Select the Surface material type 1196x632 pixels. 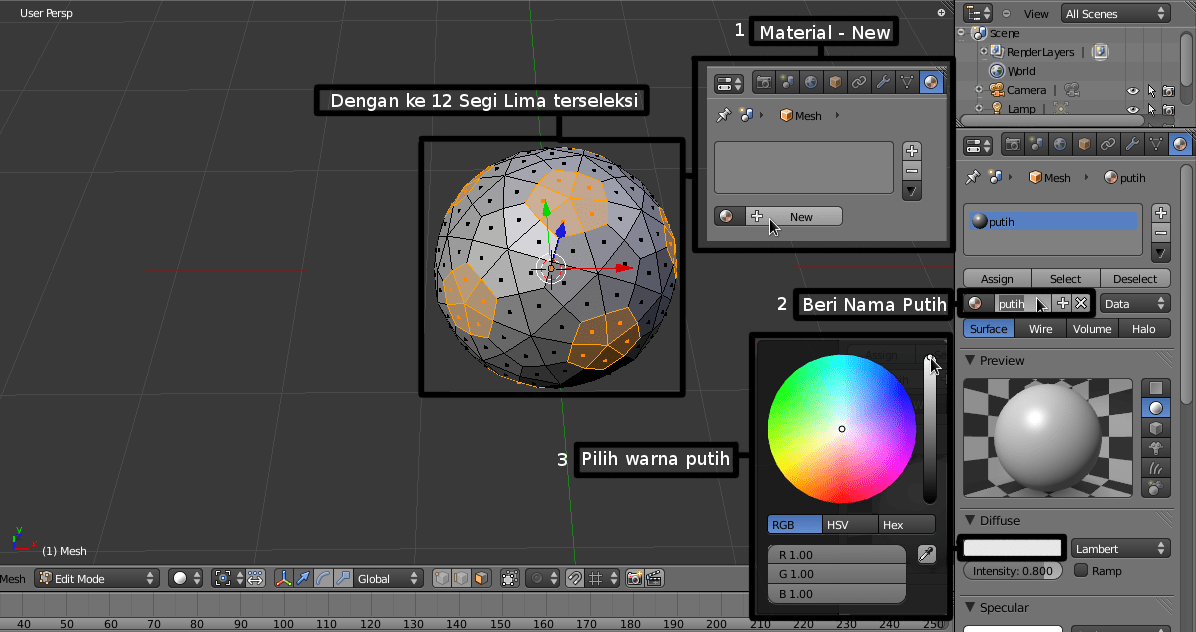click(x=989, y=329)
